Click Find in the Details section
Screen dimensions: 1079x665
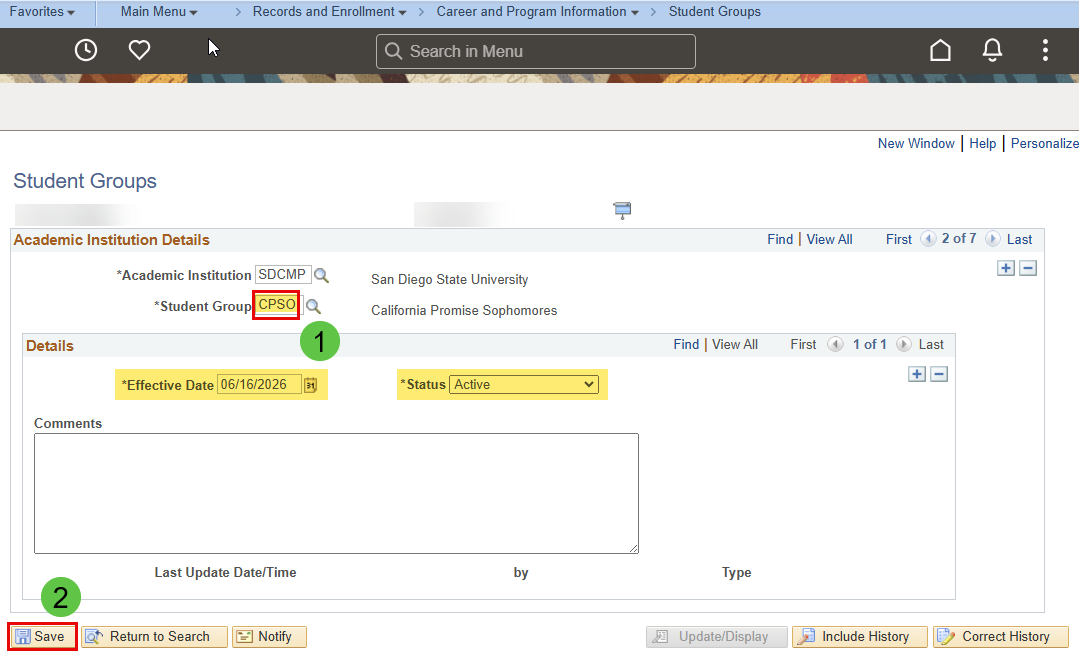click(686, 344)
